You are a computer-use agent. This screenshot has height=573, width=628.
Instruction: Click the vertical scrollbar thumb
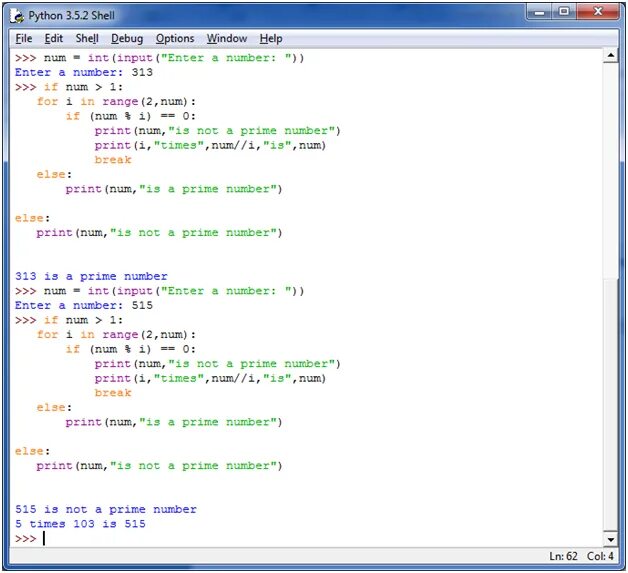click(x=610, y=404)
